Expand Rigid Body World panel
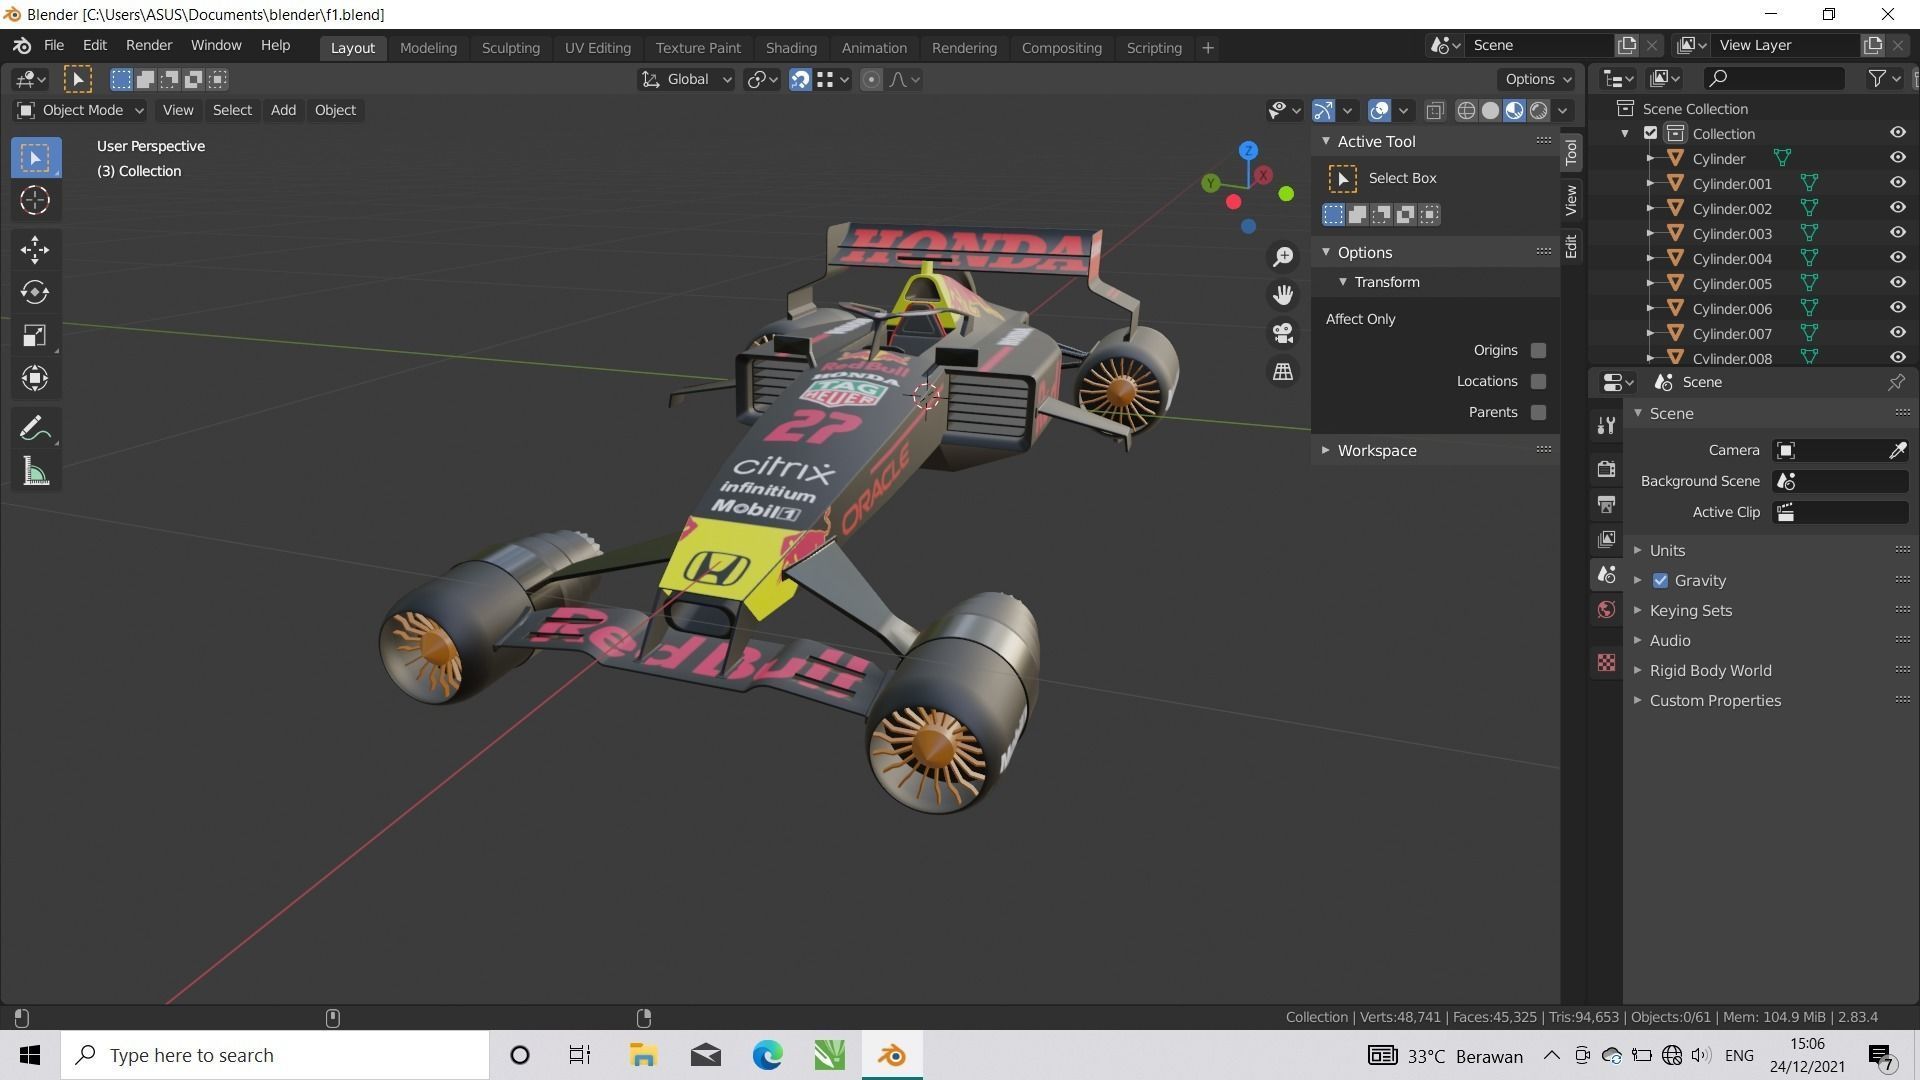The image size is (1920, 1080). click(x=1710, y=671)
